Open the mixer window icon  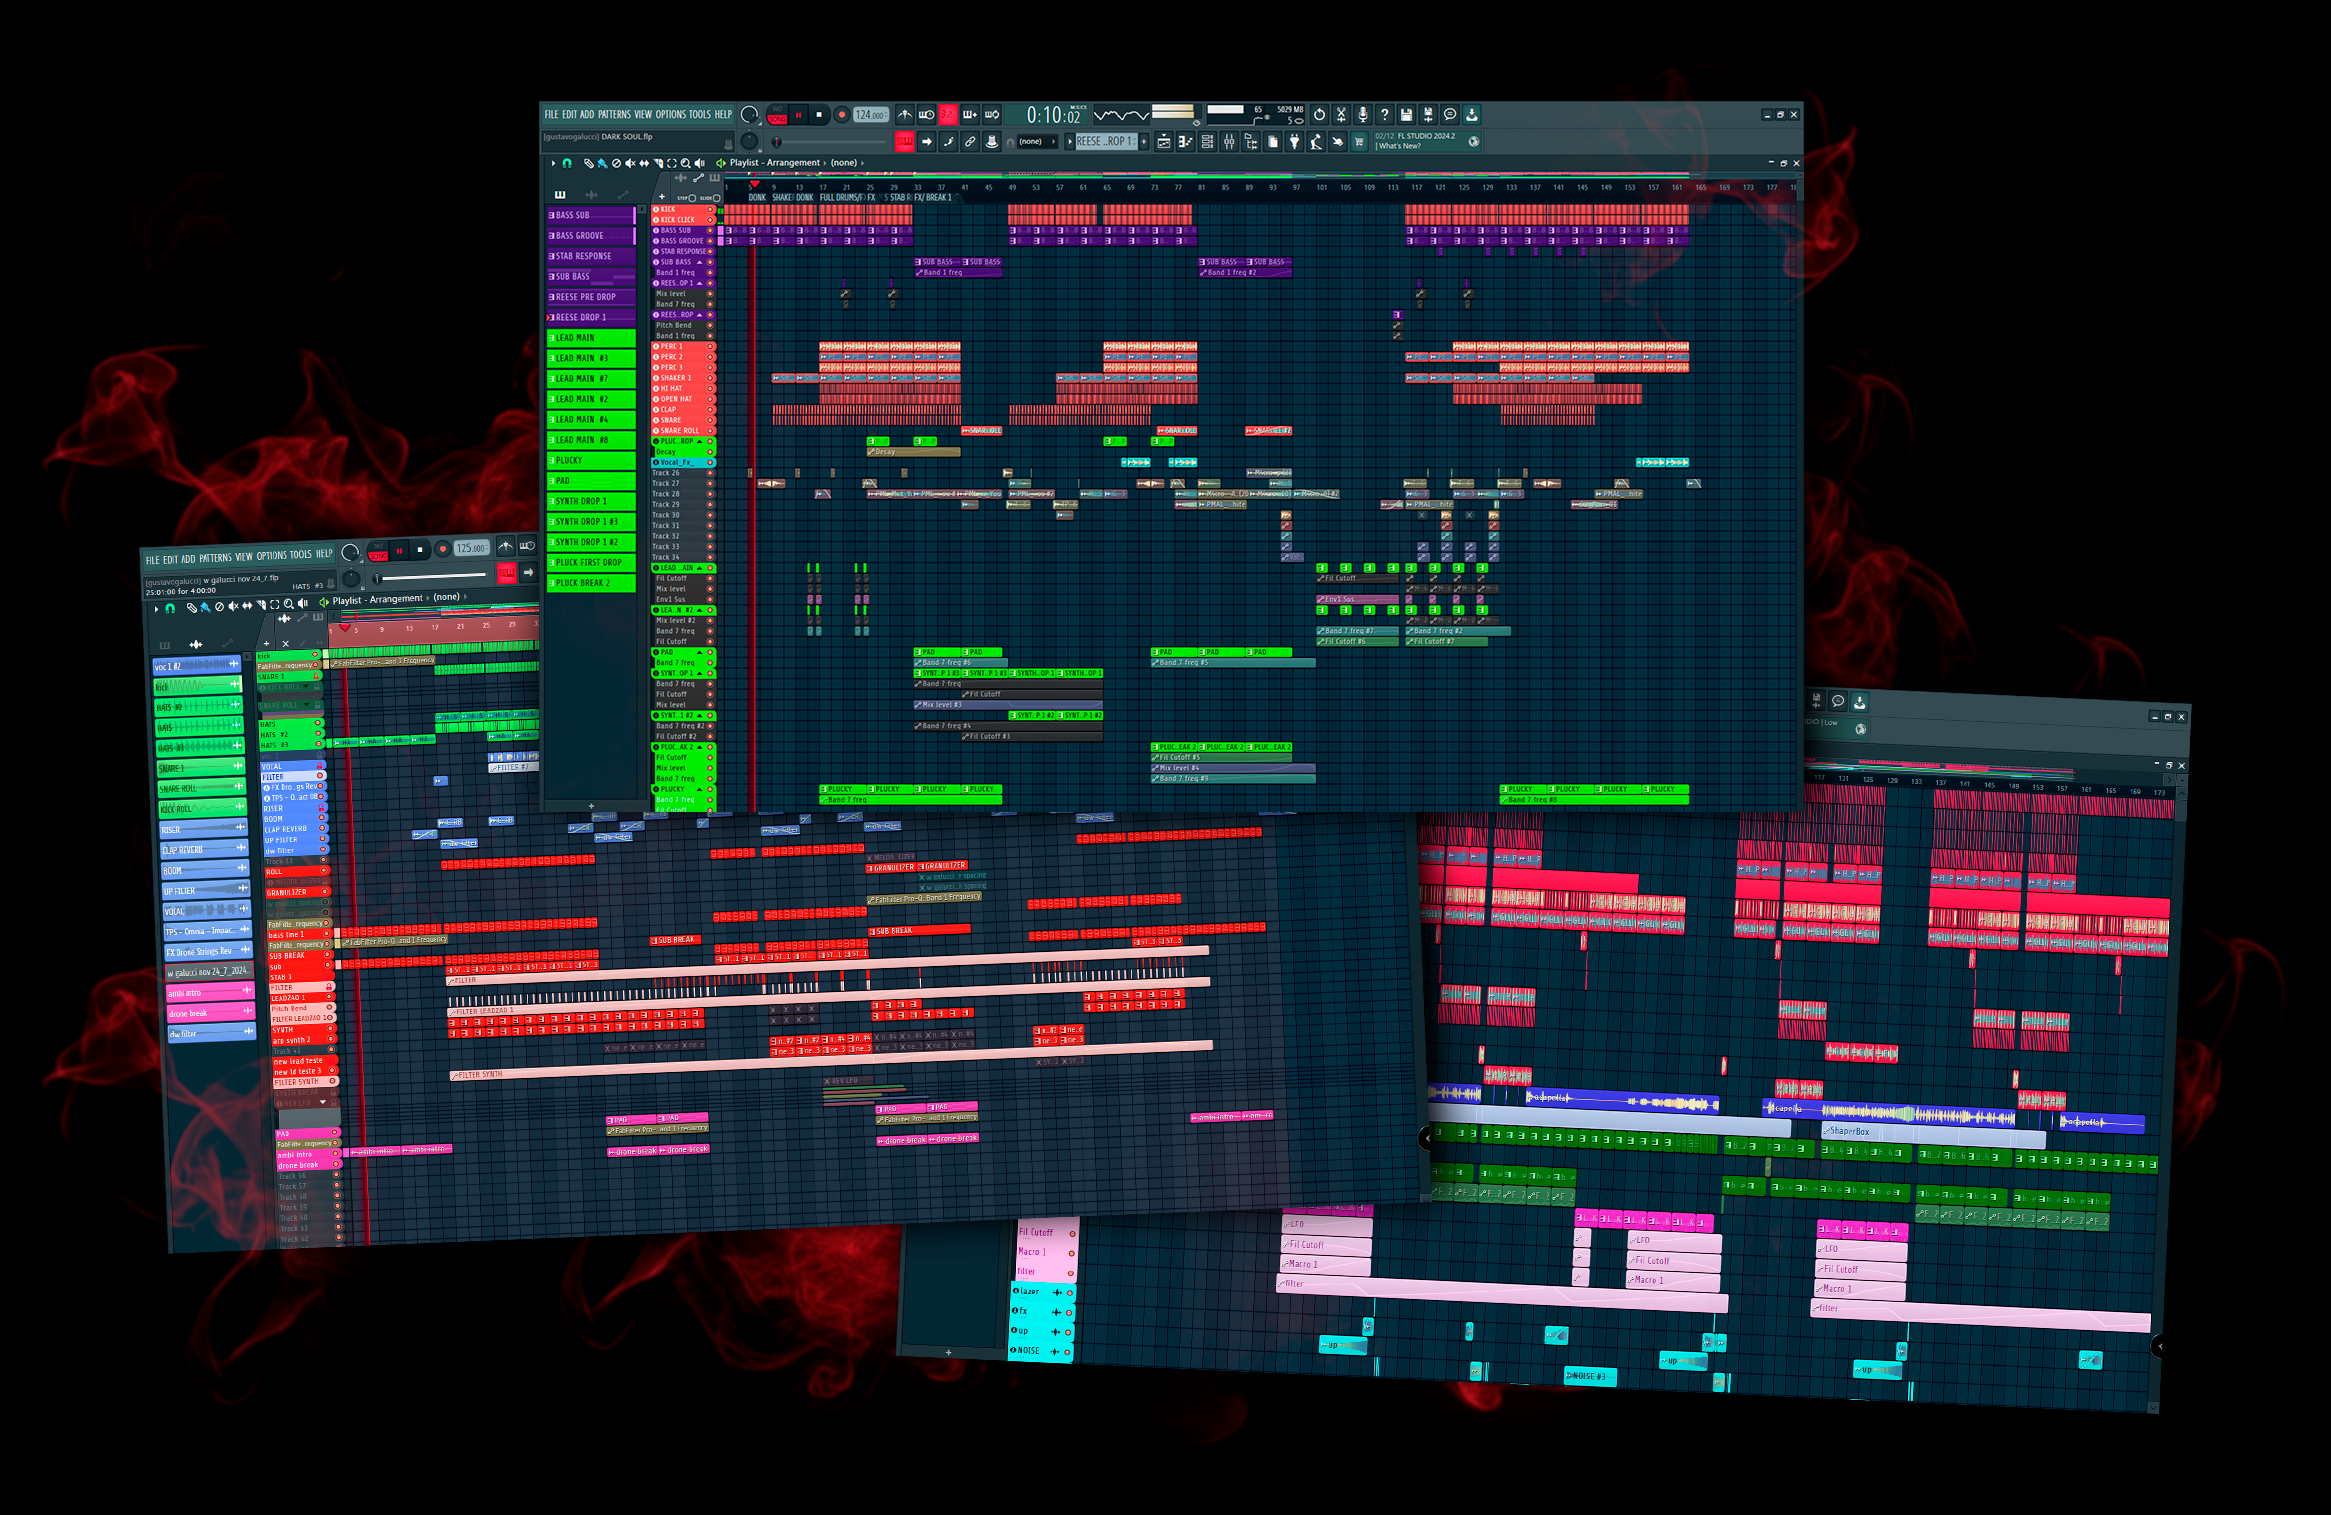1229,141
